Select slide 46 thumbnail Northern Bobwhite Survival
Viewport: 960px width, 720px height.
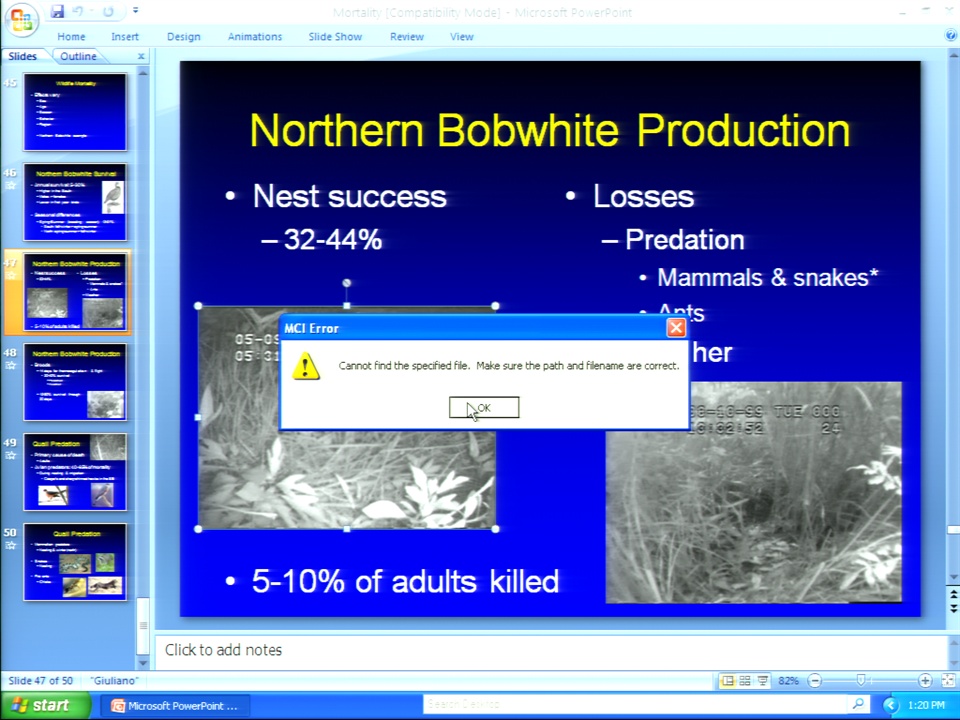75,201
